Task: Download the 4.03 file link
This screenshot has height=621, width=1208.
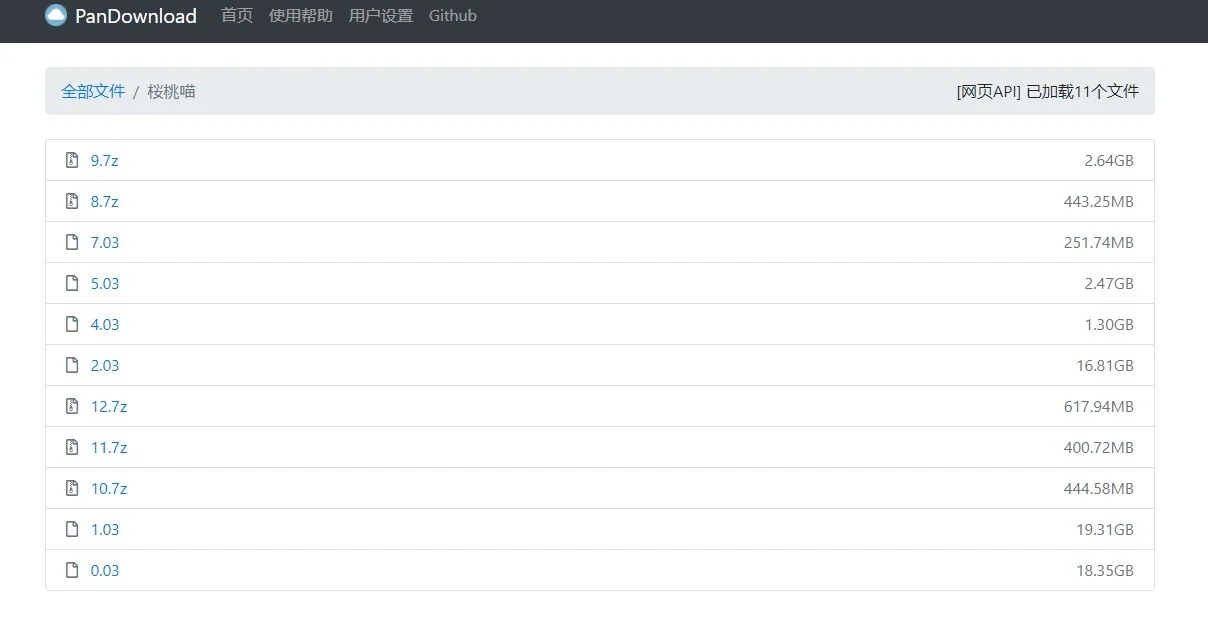Action: [105, 324]
